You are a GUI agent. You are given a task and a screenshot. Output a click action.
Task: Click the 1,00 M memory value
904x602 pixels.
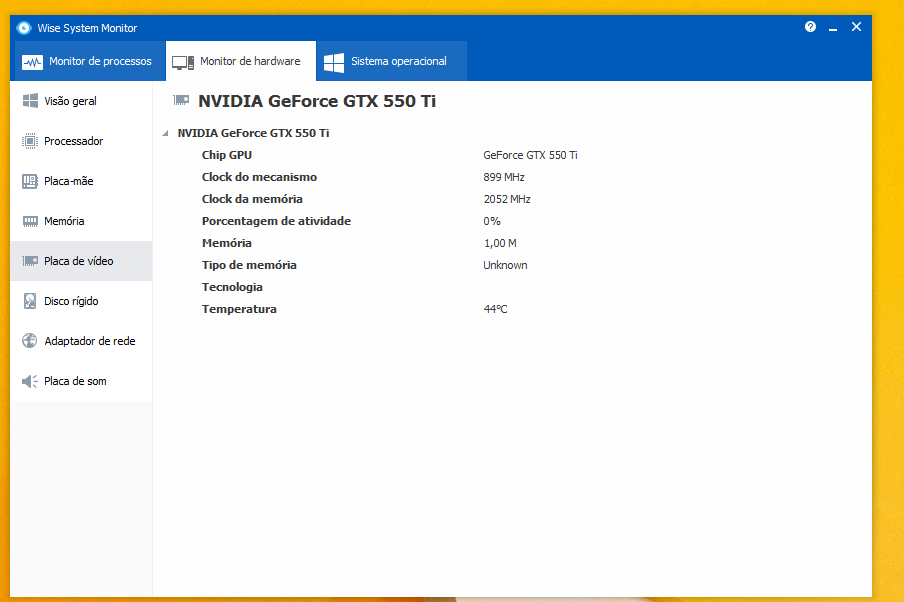[500, 243]
